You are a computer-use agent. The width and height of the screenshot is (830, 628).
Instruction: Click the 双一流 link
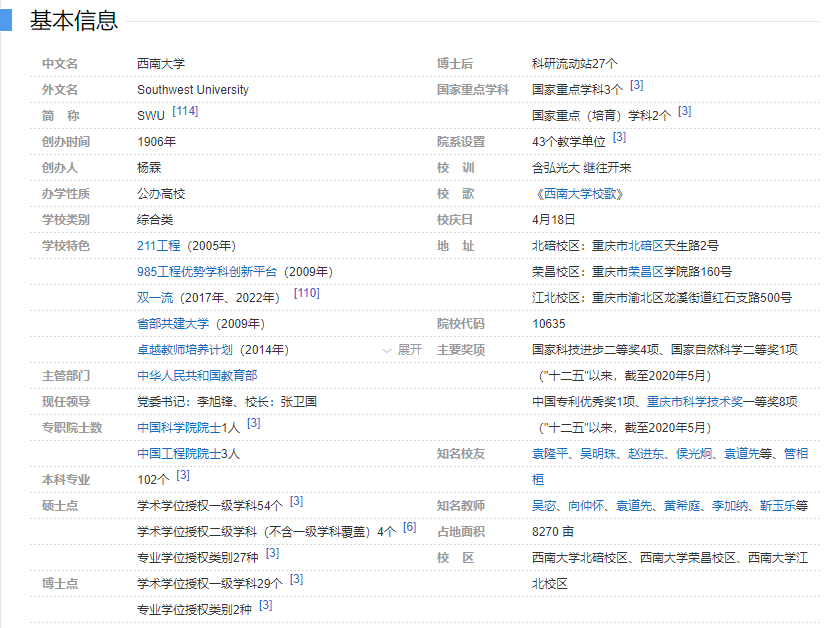[x=155, y=298]
